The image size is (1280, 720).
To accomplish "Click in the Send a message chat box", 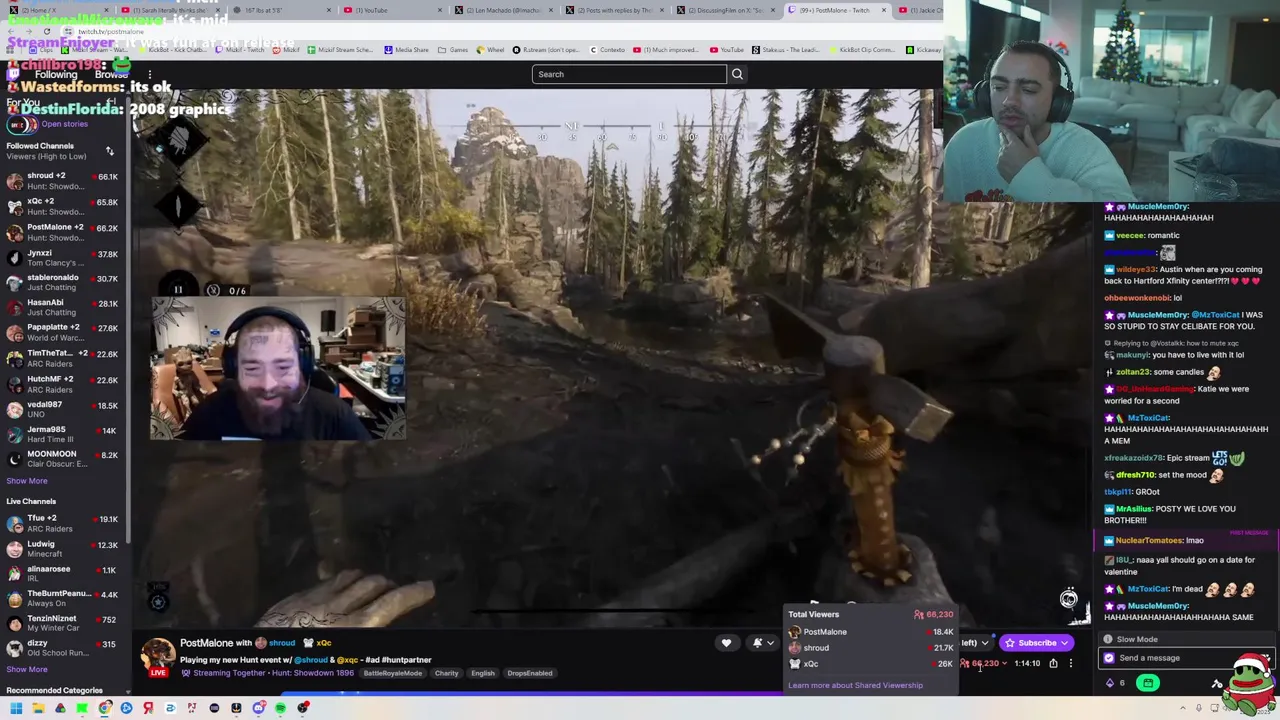I will pos(1185,658).
